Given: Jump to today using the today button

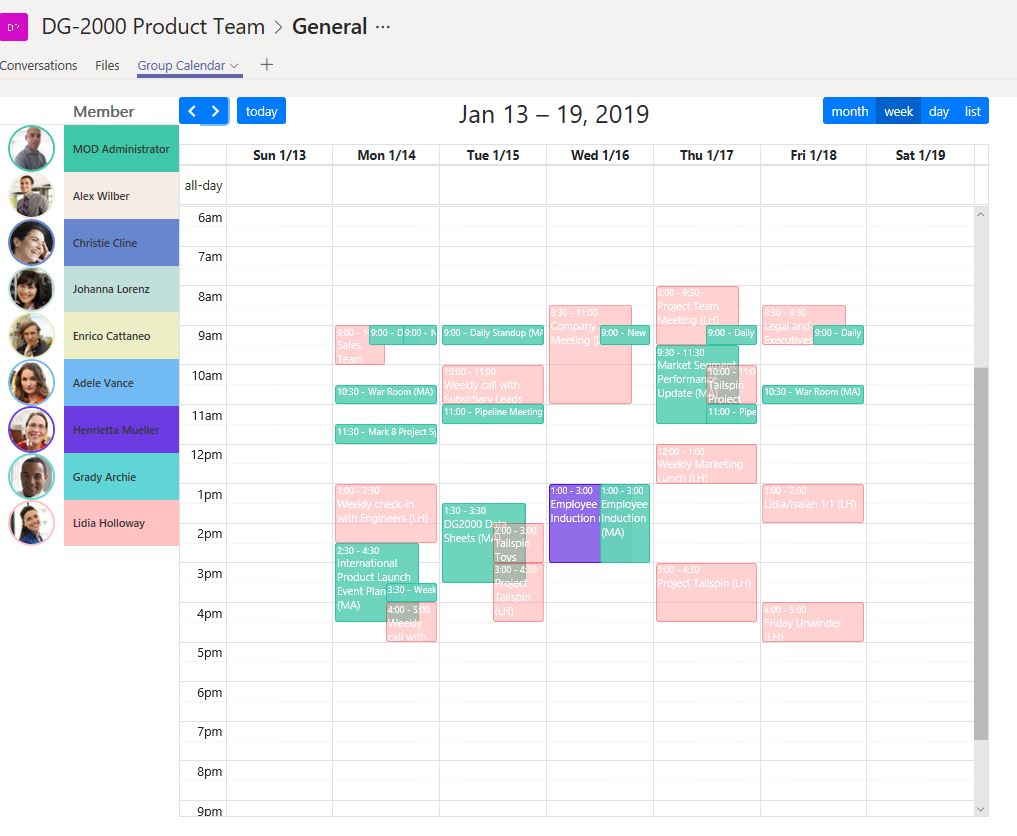Looking at the screenshot, I should [x=261, y=111].
